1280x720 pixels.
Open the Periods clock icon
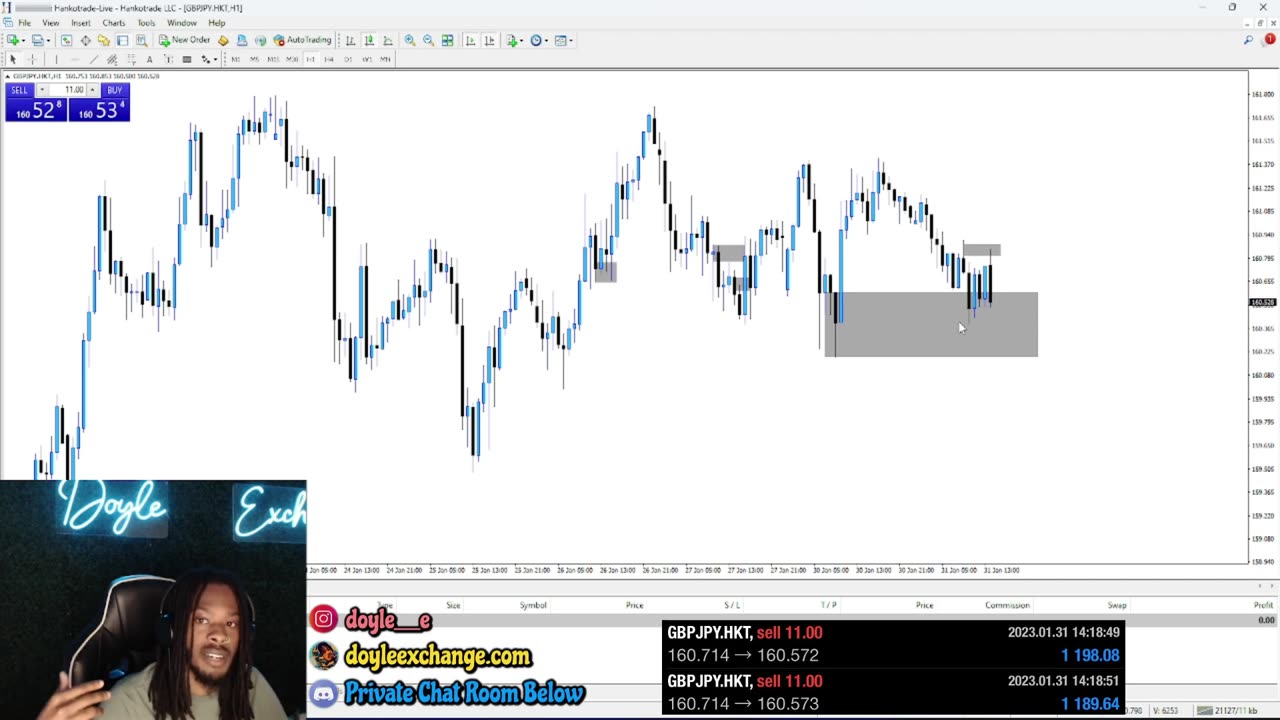535,40
